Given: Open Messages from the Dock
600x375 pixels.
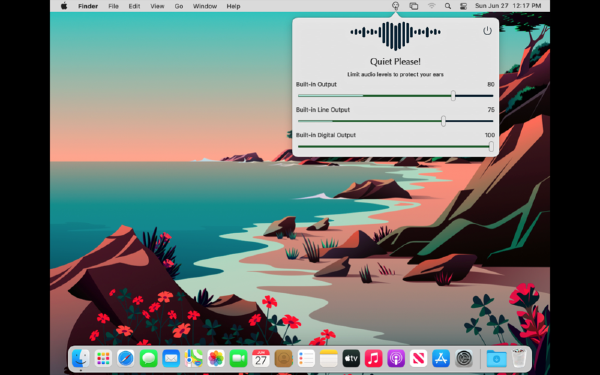Looking at the screenshot, I should (148, 359).
